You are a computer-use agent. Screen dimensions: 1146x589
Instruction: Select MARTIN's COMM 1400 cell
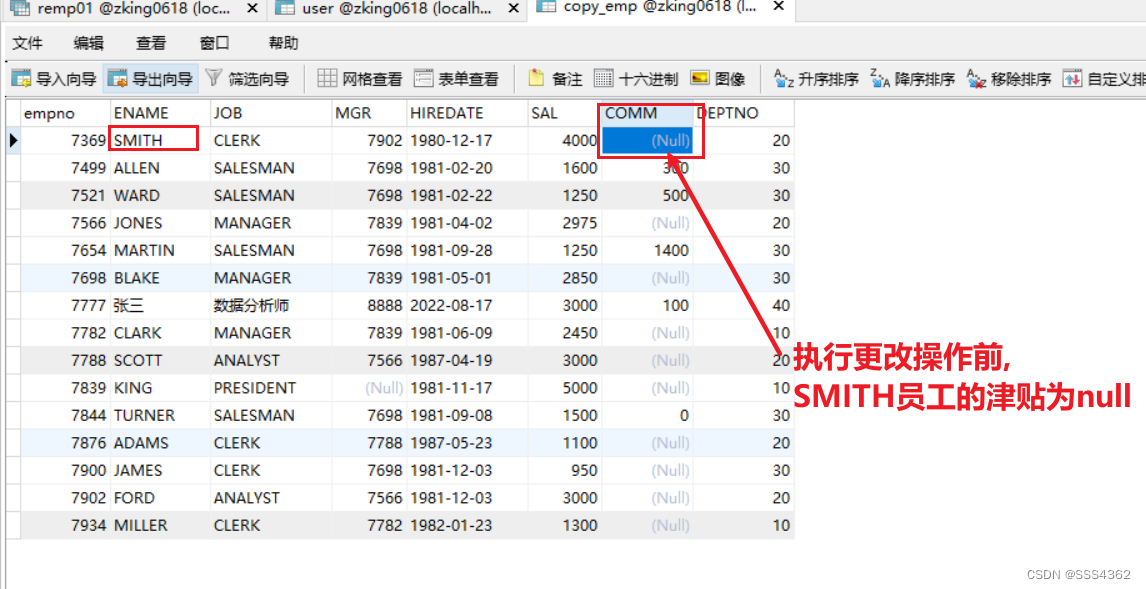tap(647, 250)
